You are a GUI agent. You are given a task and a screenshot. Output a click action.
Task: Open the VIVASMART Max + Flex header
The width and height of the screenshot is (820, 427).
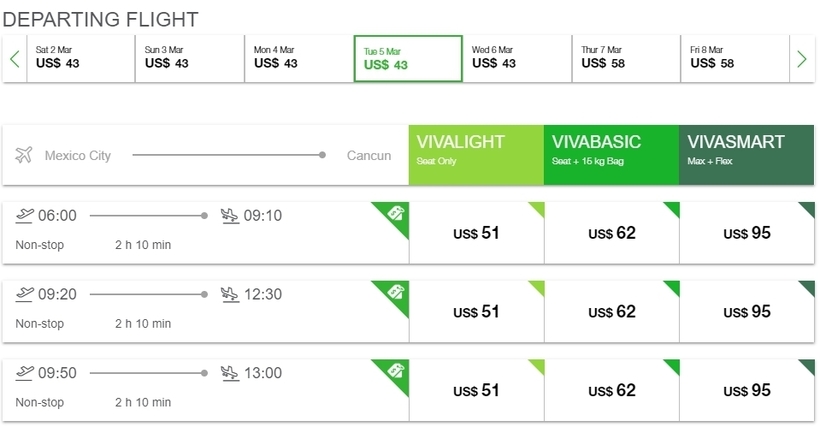(747, 155)
